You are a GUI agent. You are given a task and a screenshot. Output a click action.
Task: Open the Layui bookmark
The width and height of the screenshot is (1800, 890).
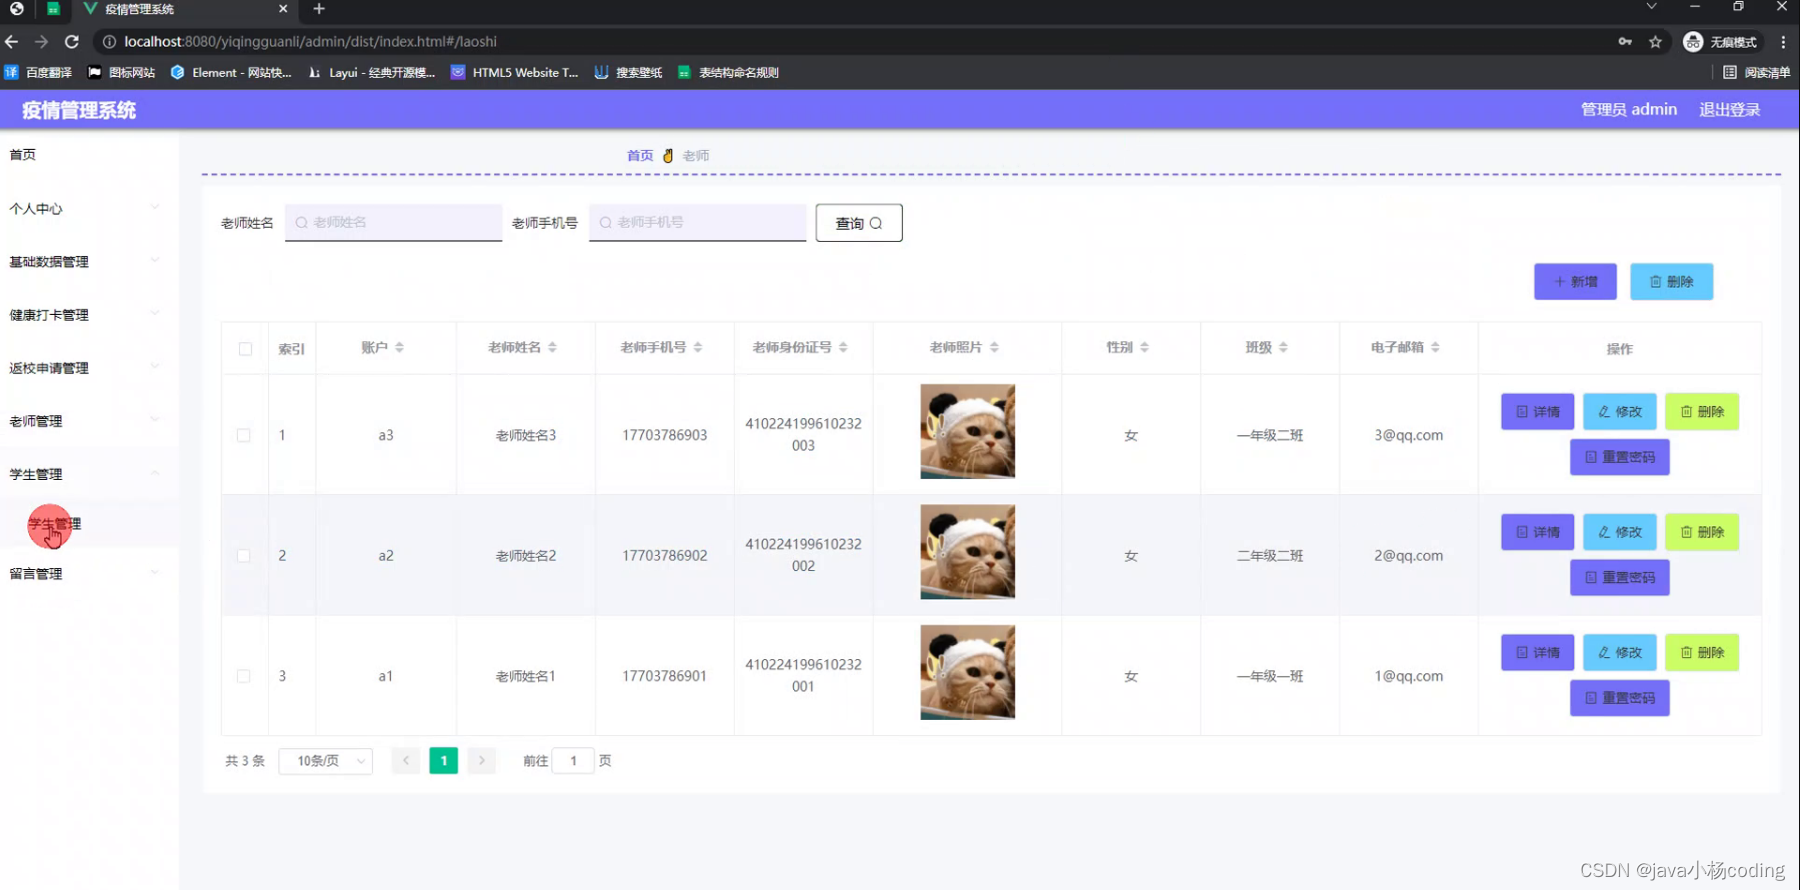pos(371,73)
